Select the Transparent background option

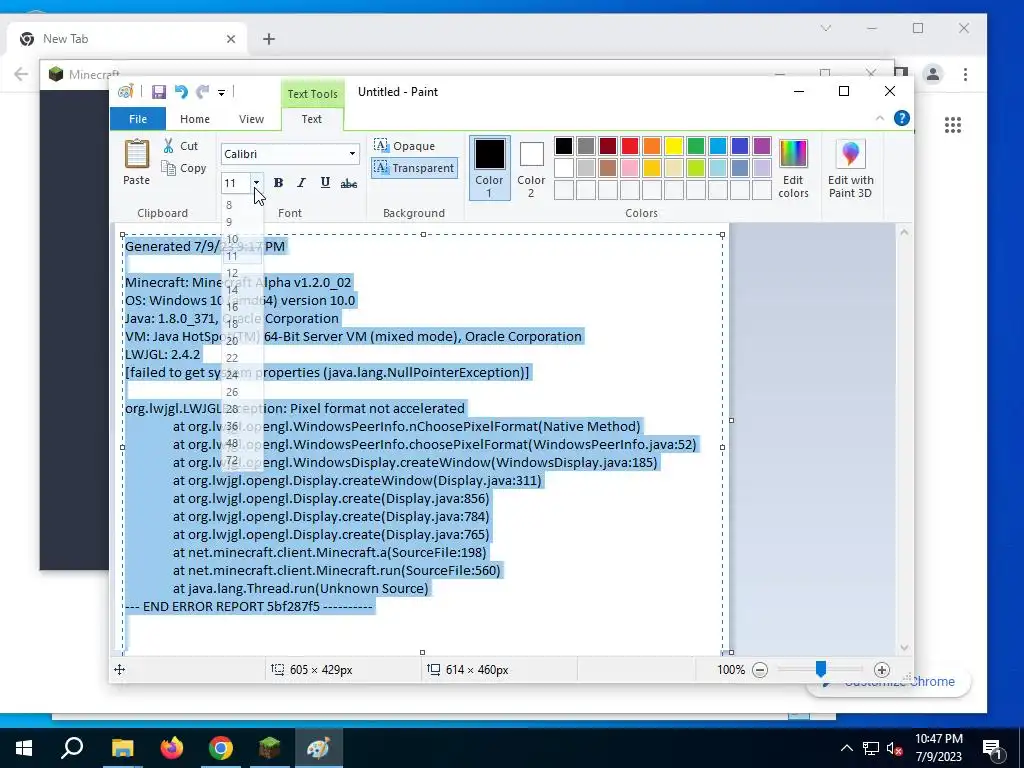pos(415,168)
